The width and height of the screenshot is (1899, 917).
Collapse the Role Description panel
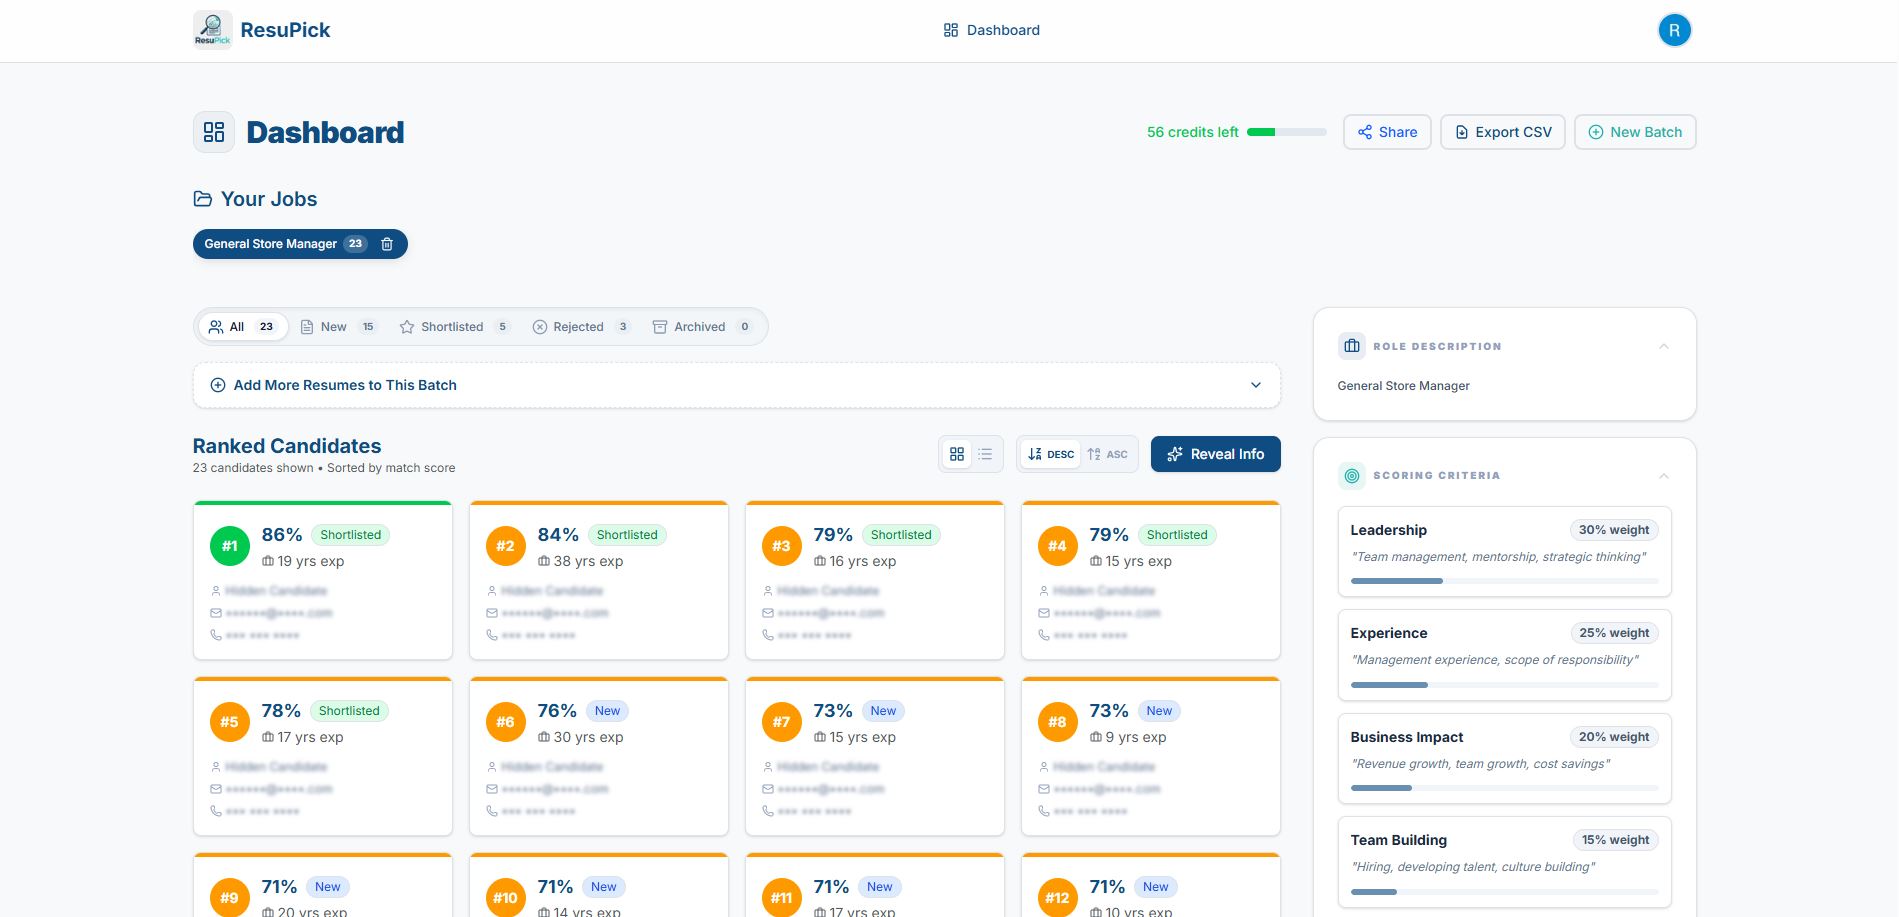point(1664,346)
